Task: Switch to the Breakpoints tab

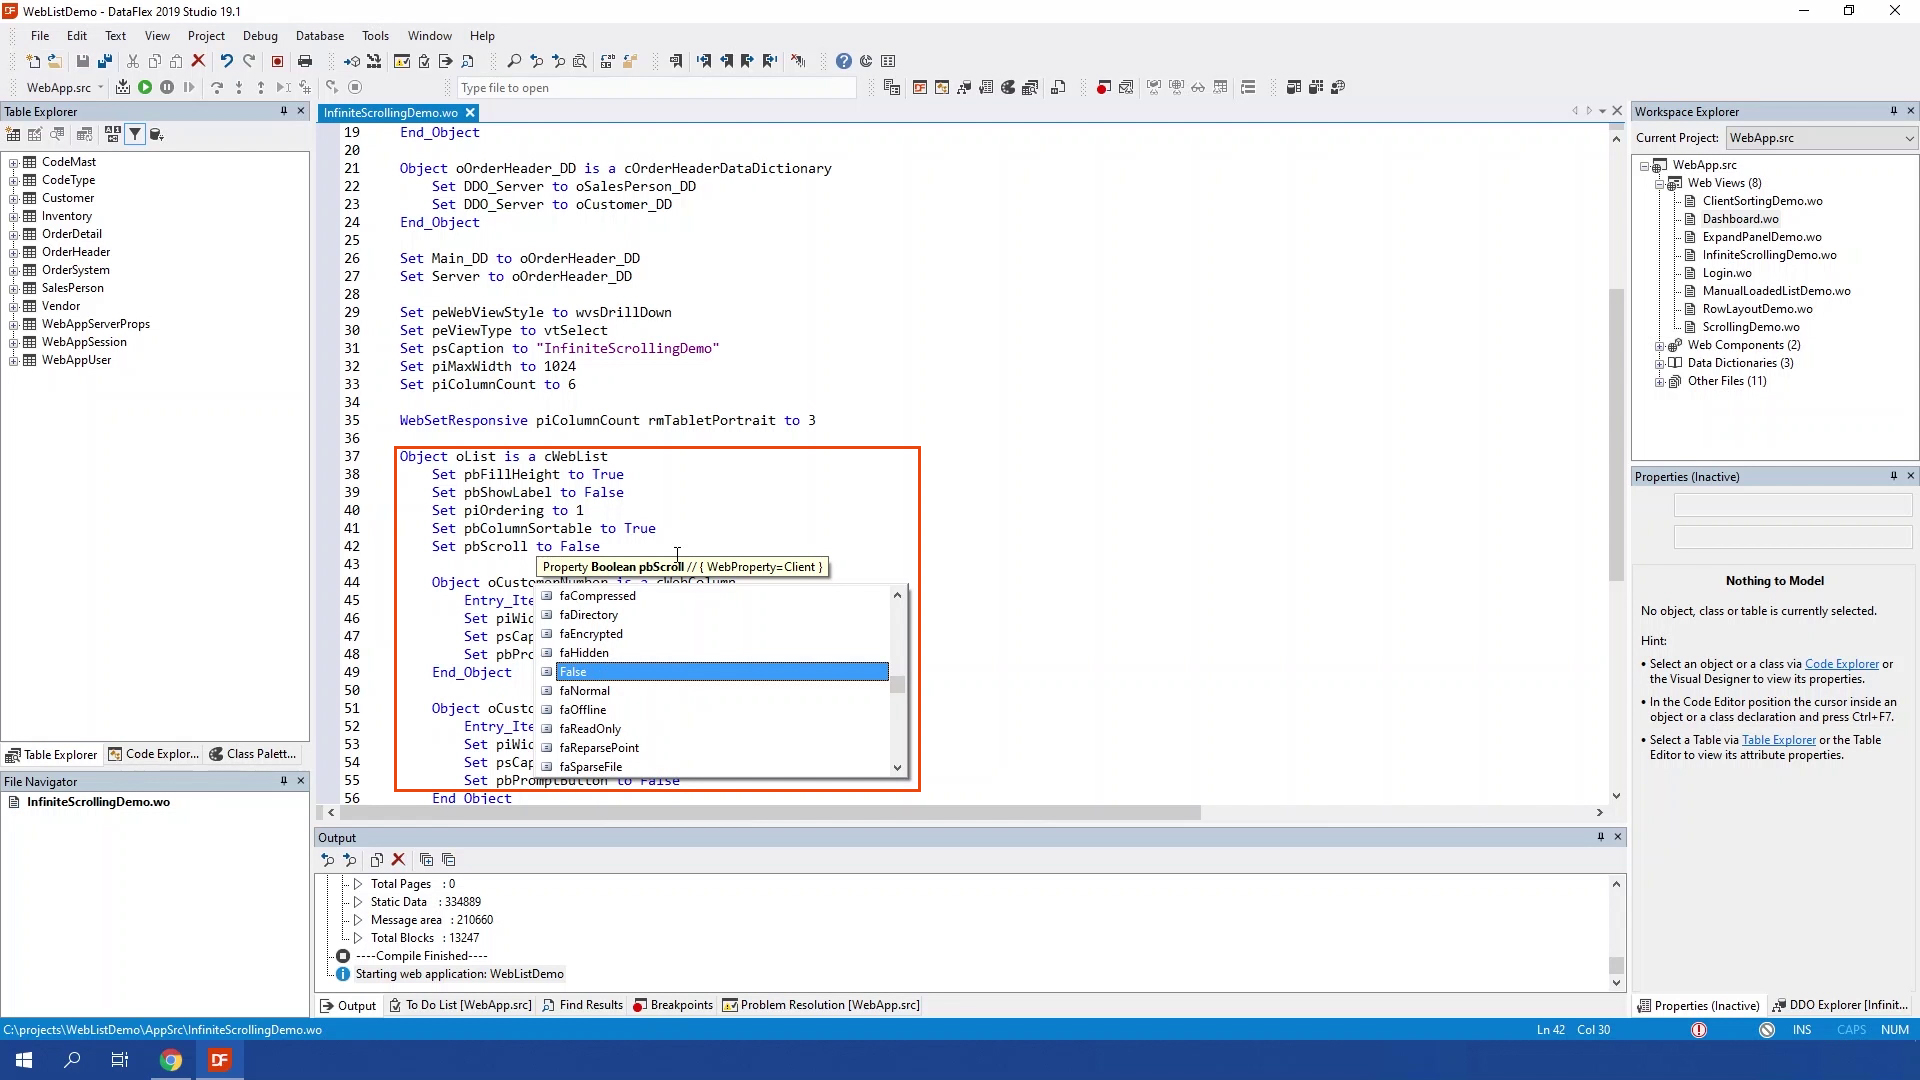Action: click(673, 1005)
